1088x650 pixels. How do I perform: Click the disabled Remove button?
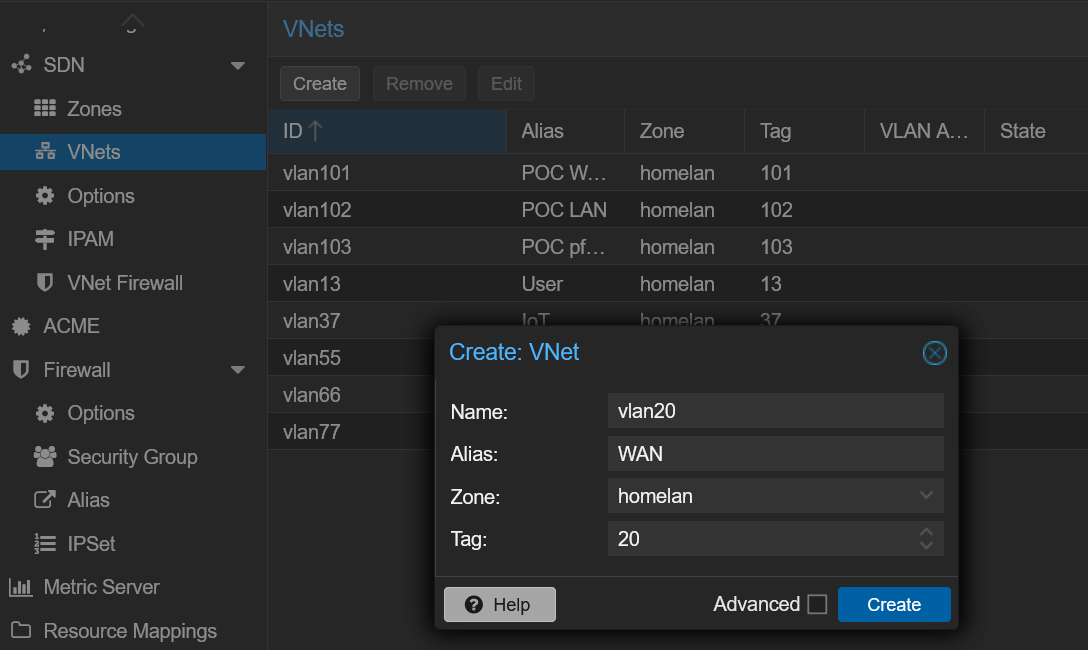click(x=419, y=83)
